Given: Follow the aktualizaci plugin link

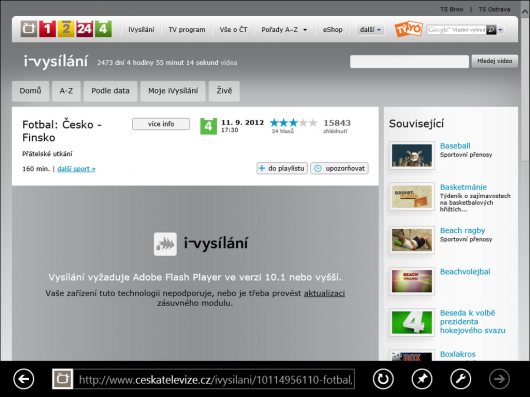Looking at the screenshot, I should point(324,293).
